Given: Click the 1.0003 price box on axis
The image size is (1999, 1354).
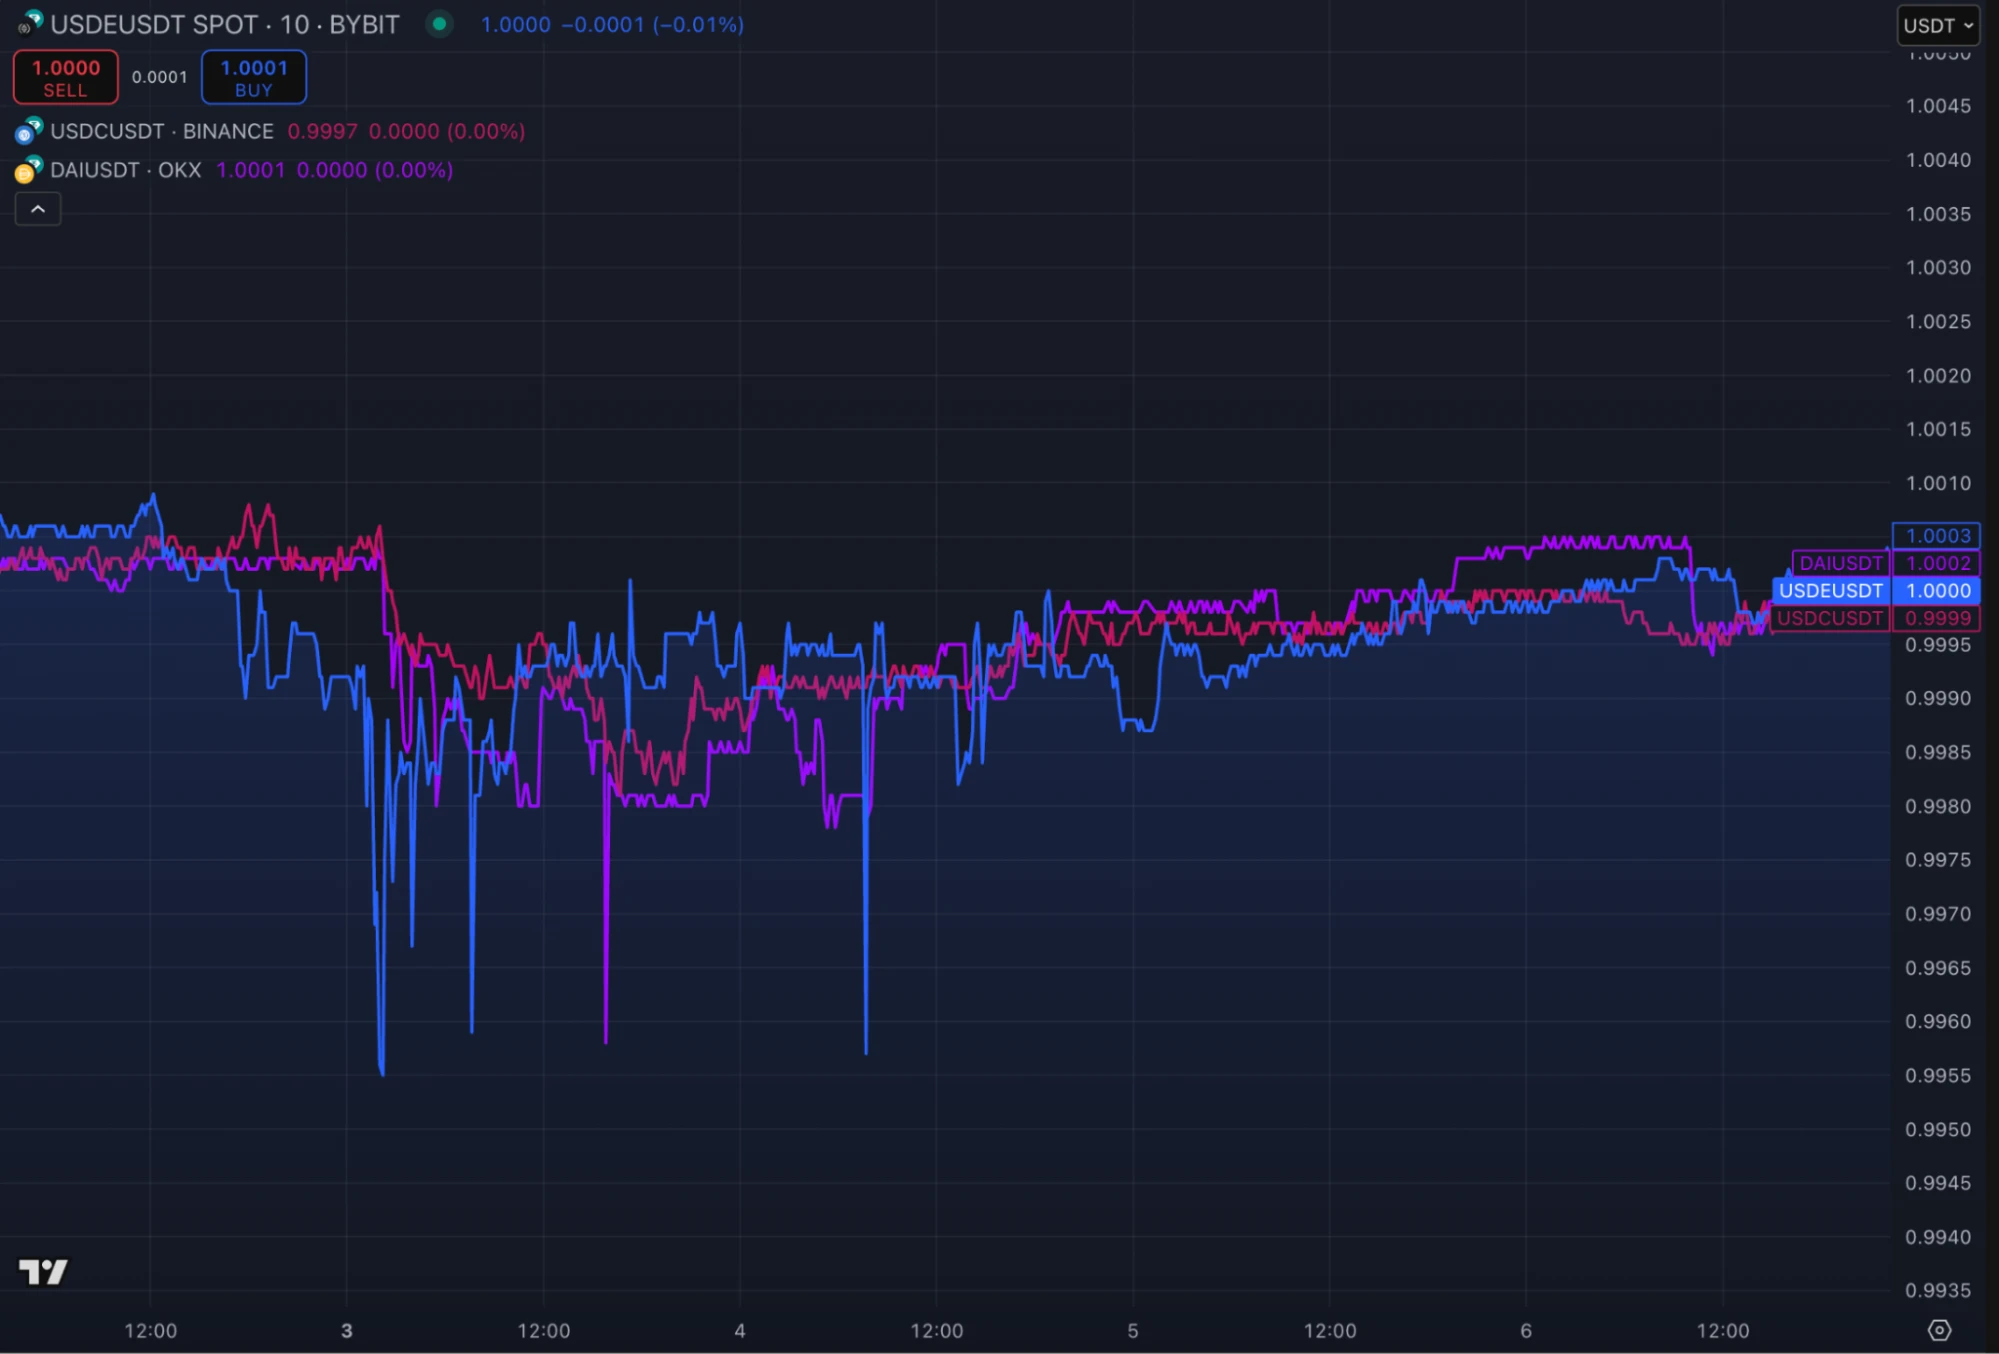Looking at the screenshot, I should (x=1936, y=536).
